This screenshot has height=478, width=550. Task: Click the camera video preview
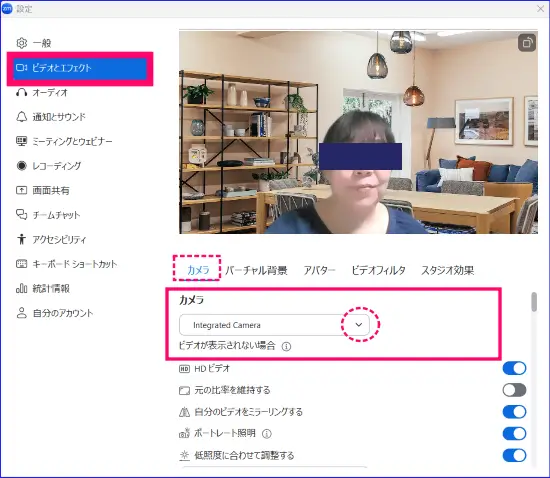(358, 132)
